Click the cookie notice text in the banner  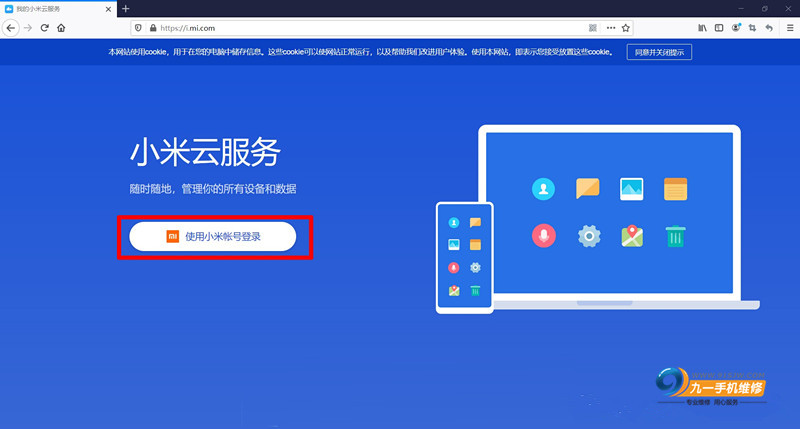tap(360, 52)
